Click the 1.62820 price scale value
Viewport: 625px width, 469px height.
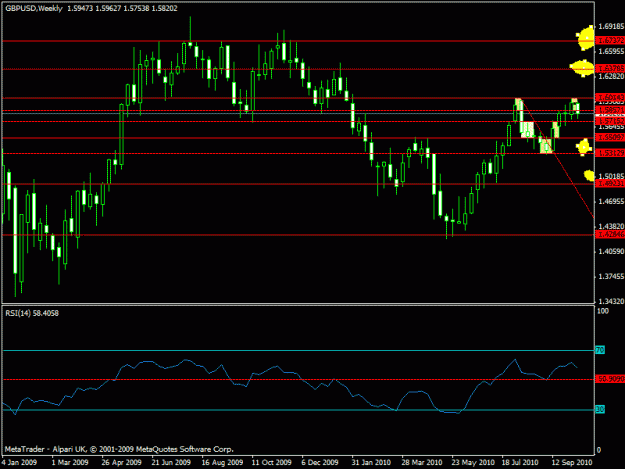(x=611, y=76)
